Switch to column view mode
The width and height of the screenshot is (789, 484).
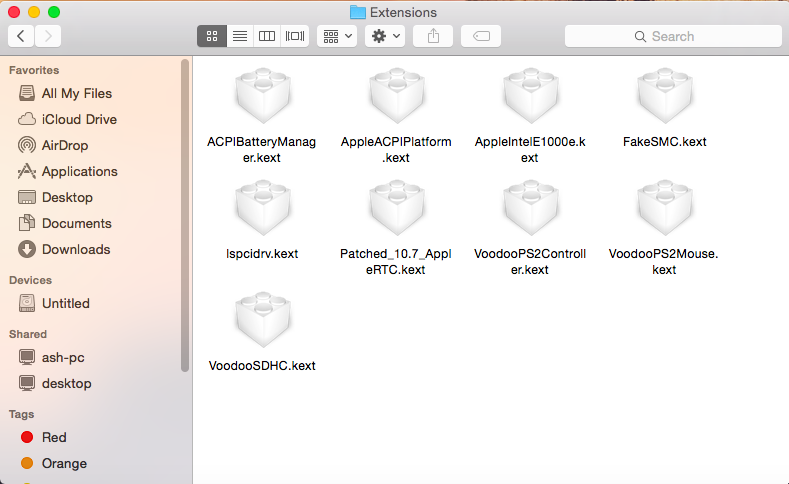click(x=267, y=36)
